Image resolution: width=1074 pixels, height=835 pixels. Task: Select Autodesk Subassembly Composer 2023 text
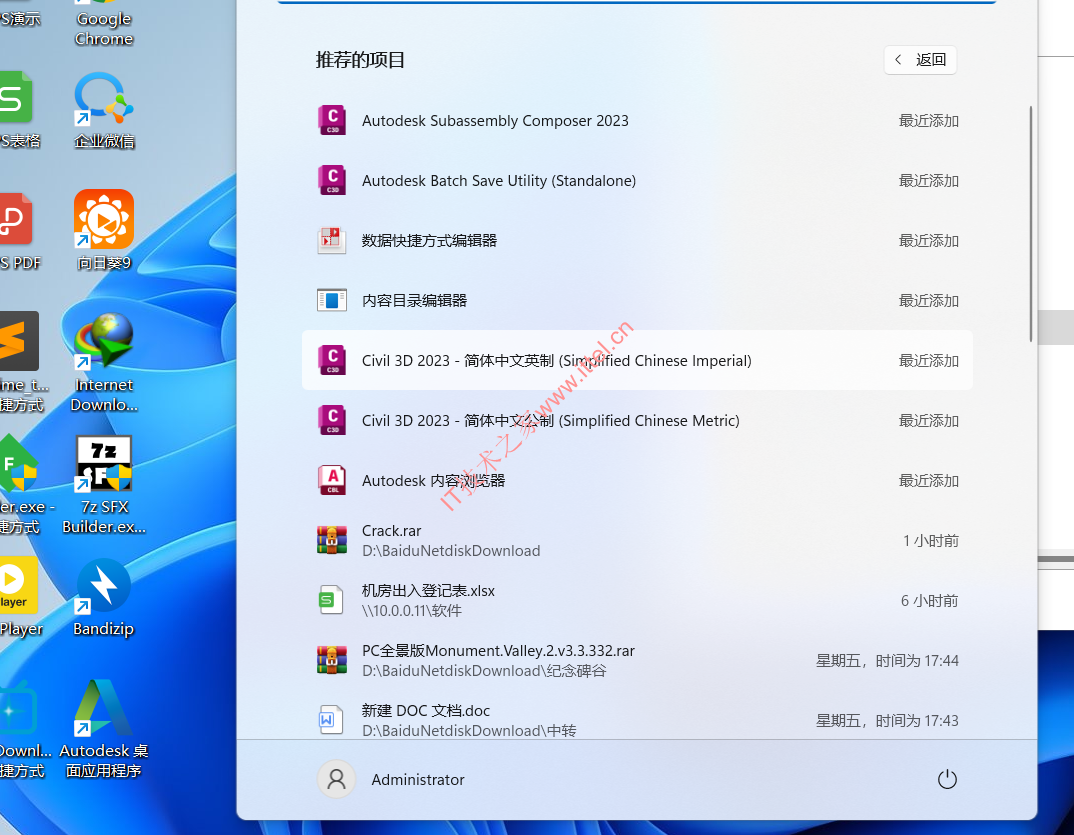[495, 121]
